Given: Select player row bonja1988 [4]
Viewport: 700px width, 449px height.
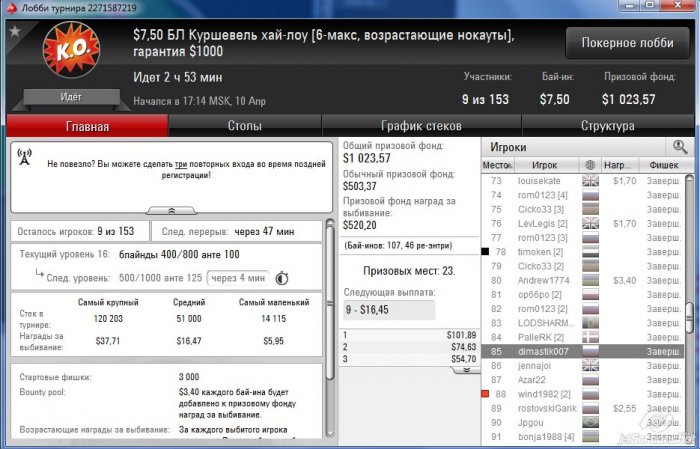Looking at the screenshot, I should coord(582,437).
